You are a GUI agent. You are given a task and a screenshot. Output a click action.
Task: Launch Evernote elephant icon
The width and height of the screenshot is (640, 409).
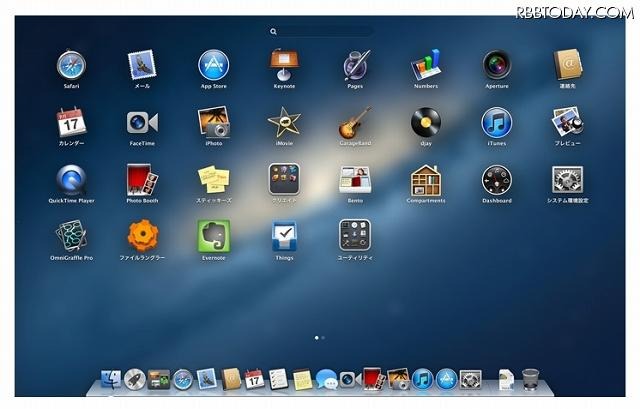213,237
